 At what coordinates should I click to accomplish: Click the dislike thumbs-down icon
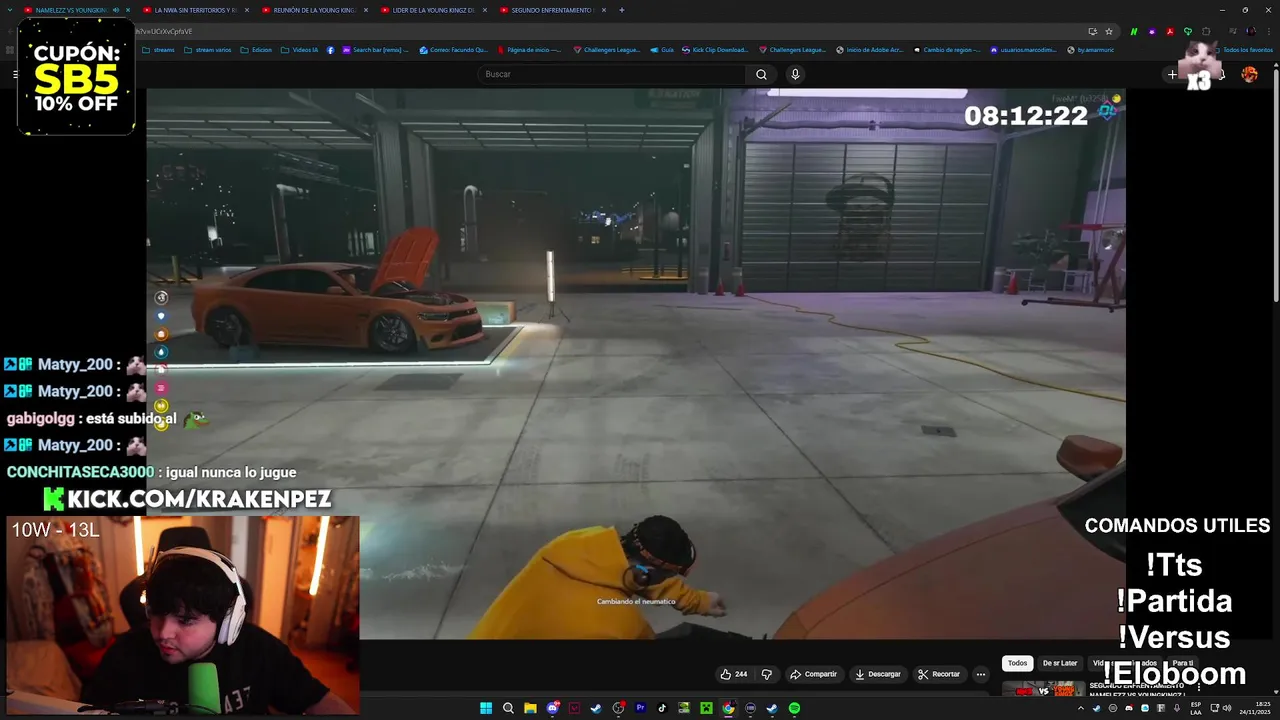tap(767, 674)
